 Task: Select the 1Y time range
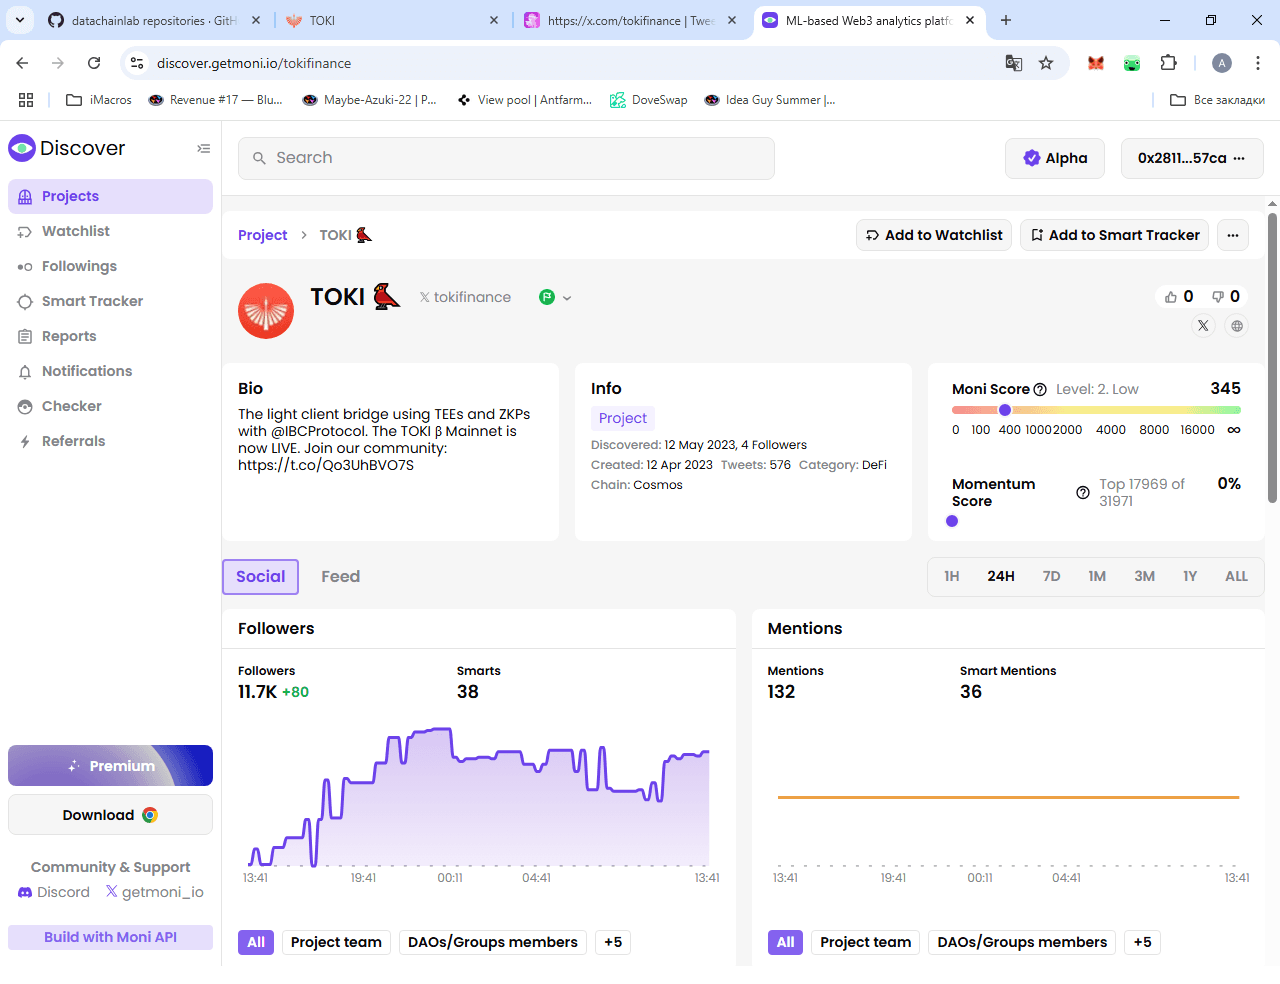click(1190, 576)
